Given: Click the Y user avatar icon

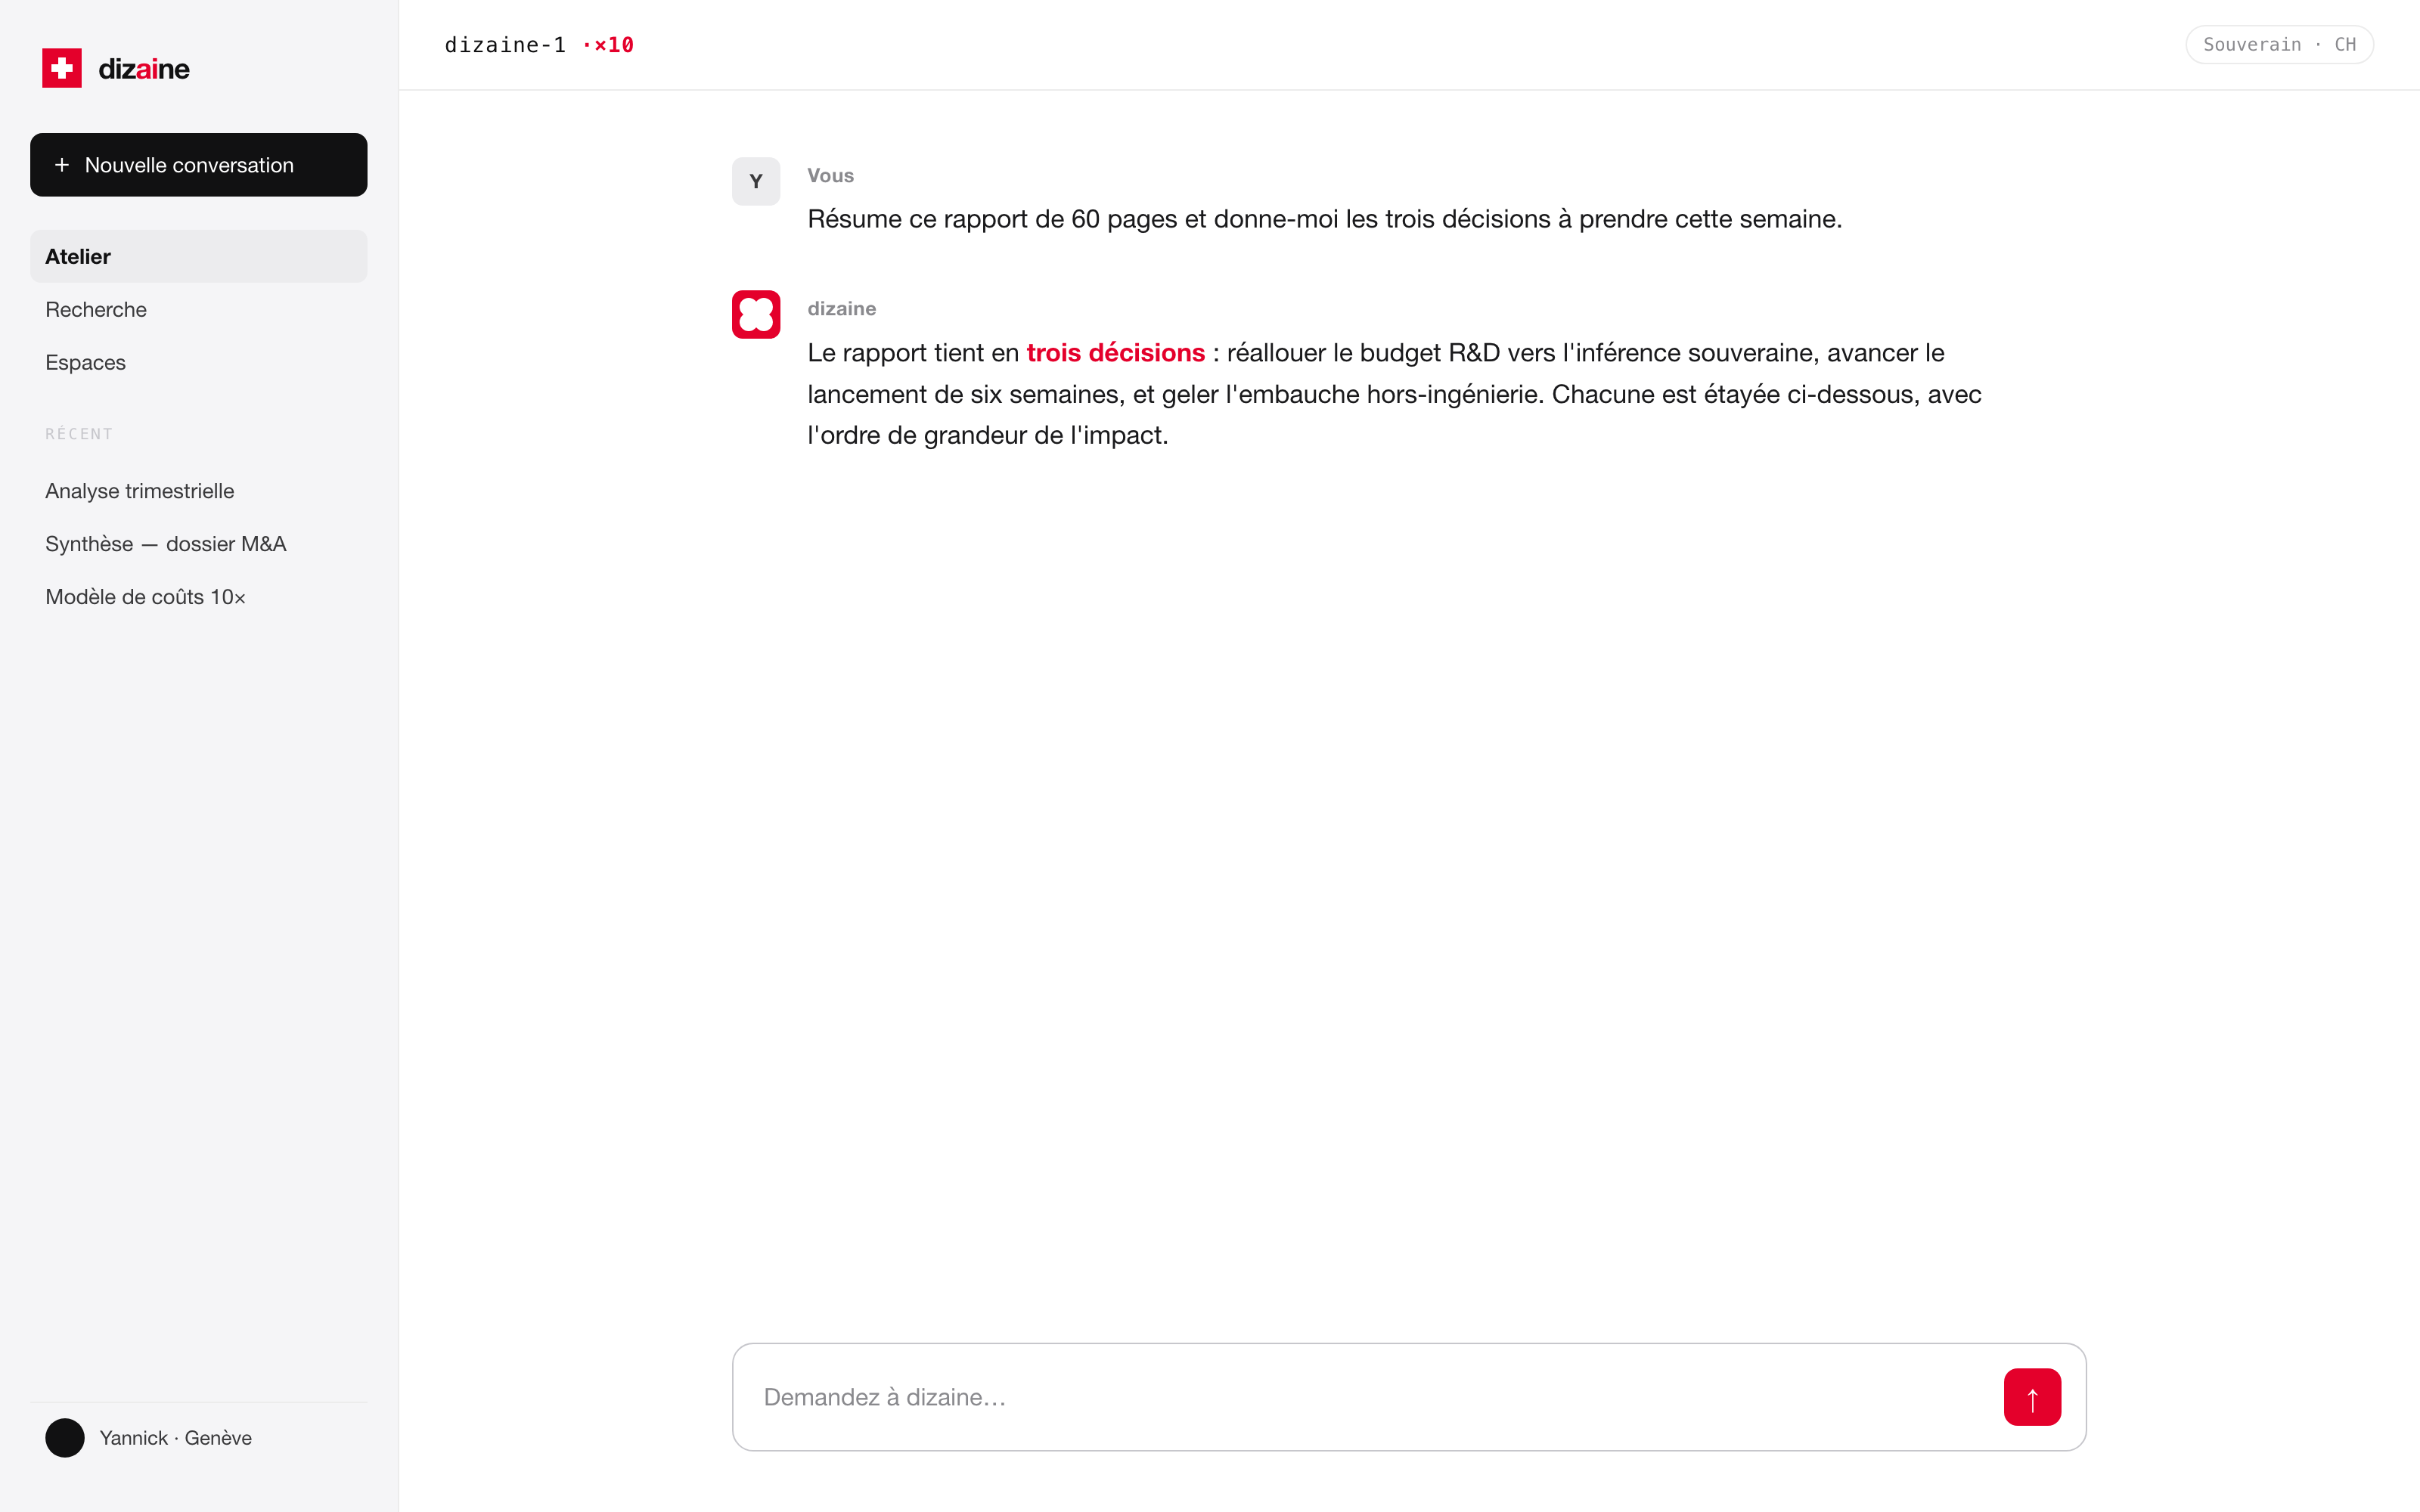Looking at the screenshot, I should [756, 181].
